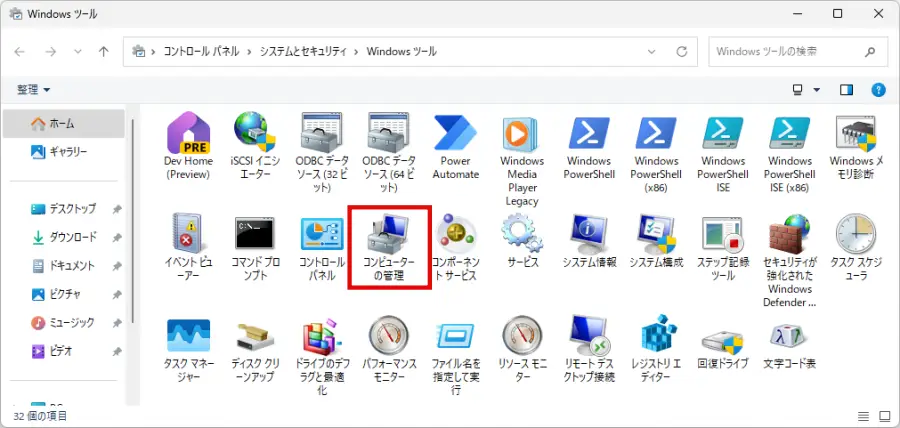Viewport: 900px width, 428px height.
Task: Open Power Automate icon
Action: (x=455, y=133)
